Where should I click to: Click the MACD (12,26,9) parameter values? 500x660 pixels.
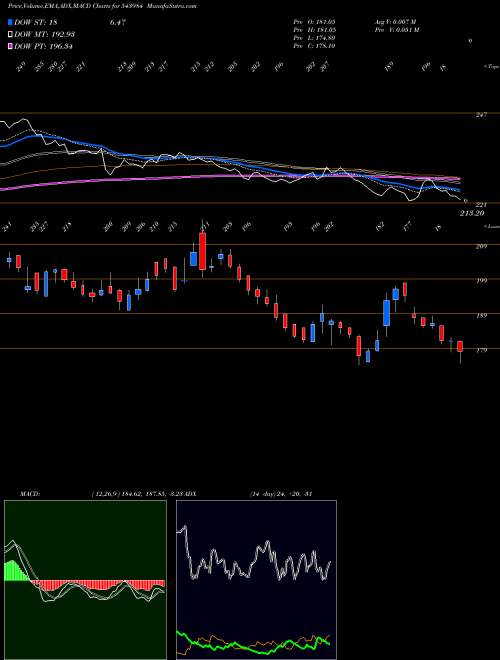[137, 494]
